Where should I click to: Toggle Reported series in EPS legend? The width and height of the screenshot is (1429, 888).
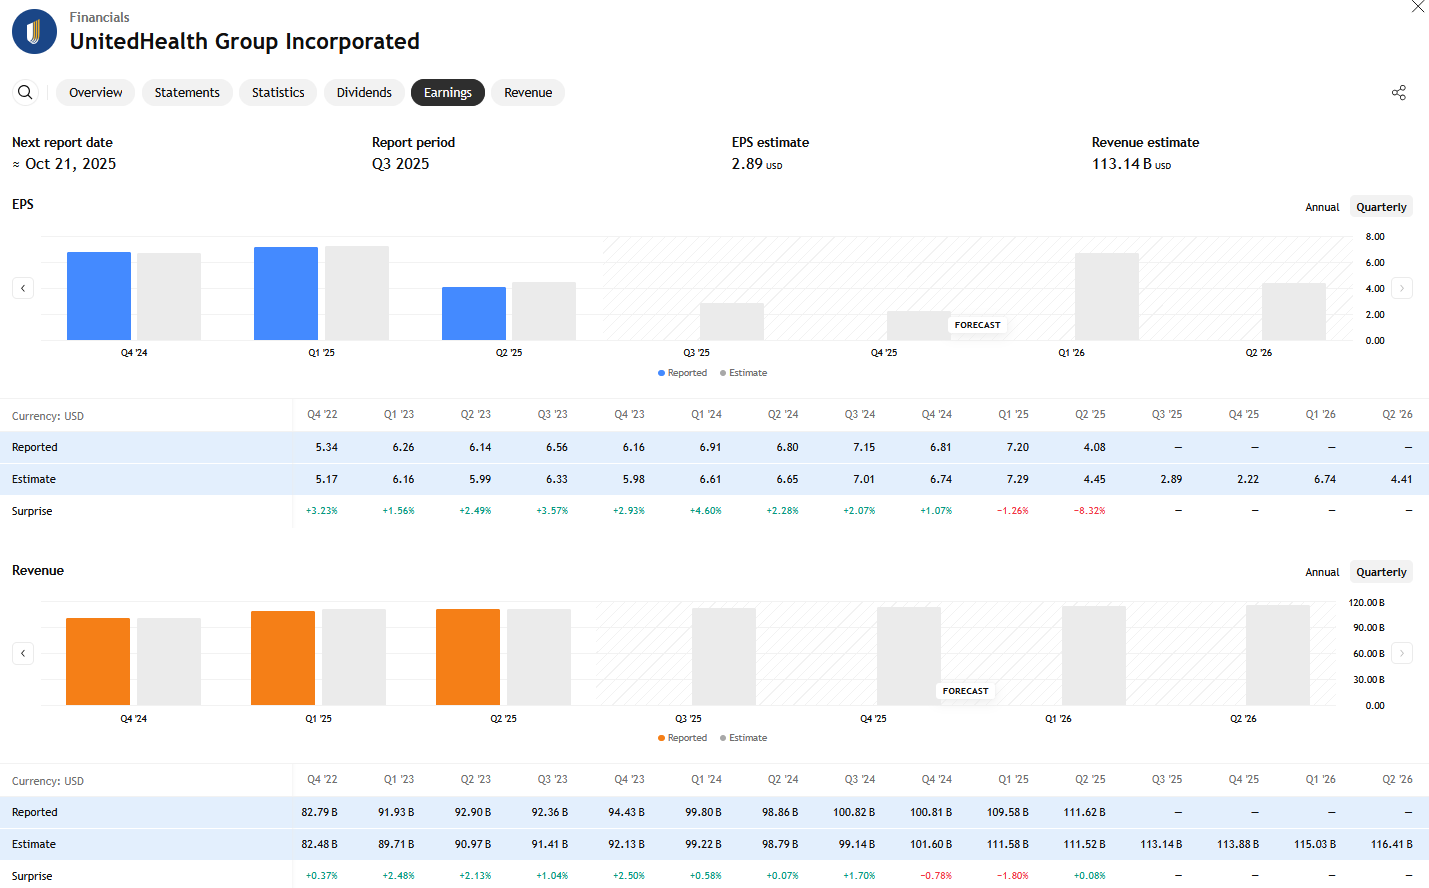pos(682,373)
